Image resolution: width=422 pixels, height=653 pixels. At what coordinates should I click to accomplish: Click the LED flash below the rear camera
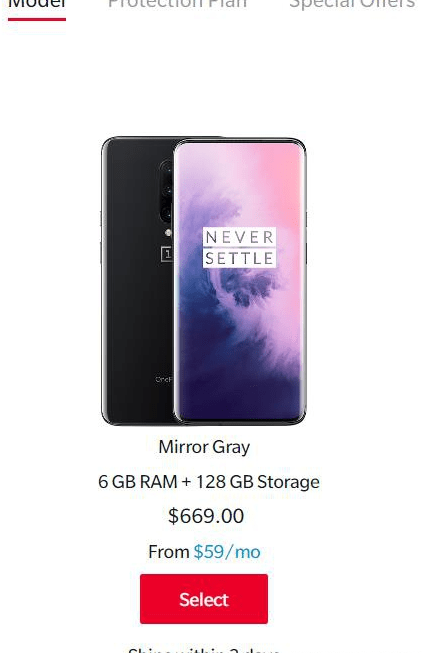[168, 232]
